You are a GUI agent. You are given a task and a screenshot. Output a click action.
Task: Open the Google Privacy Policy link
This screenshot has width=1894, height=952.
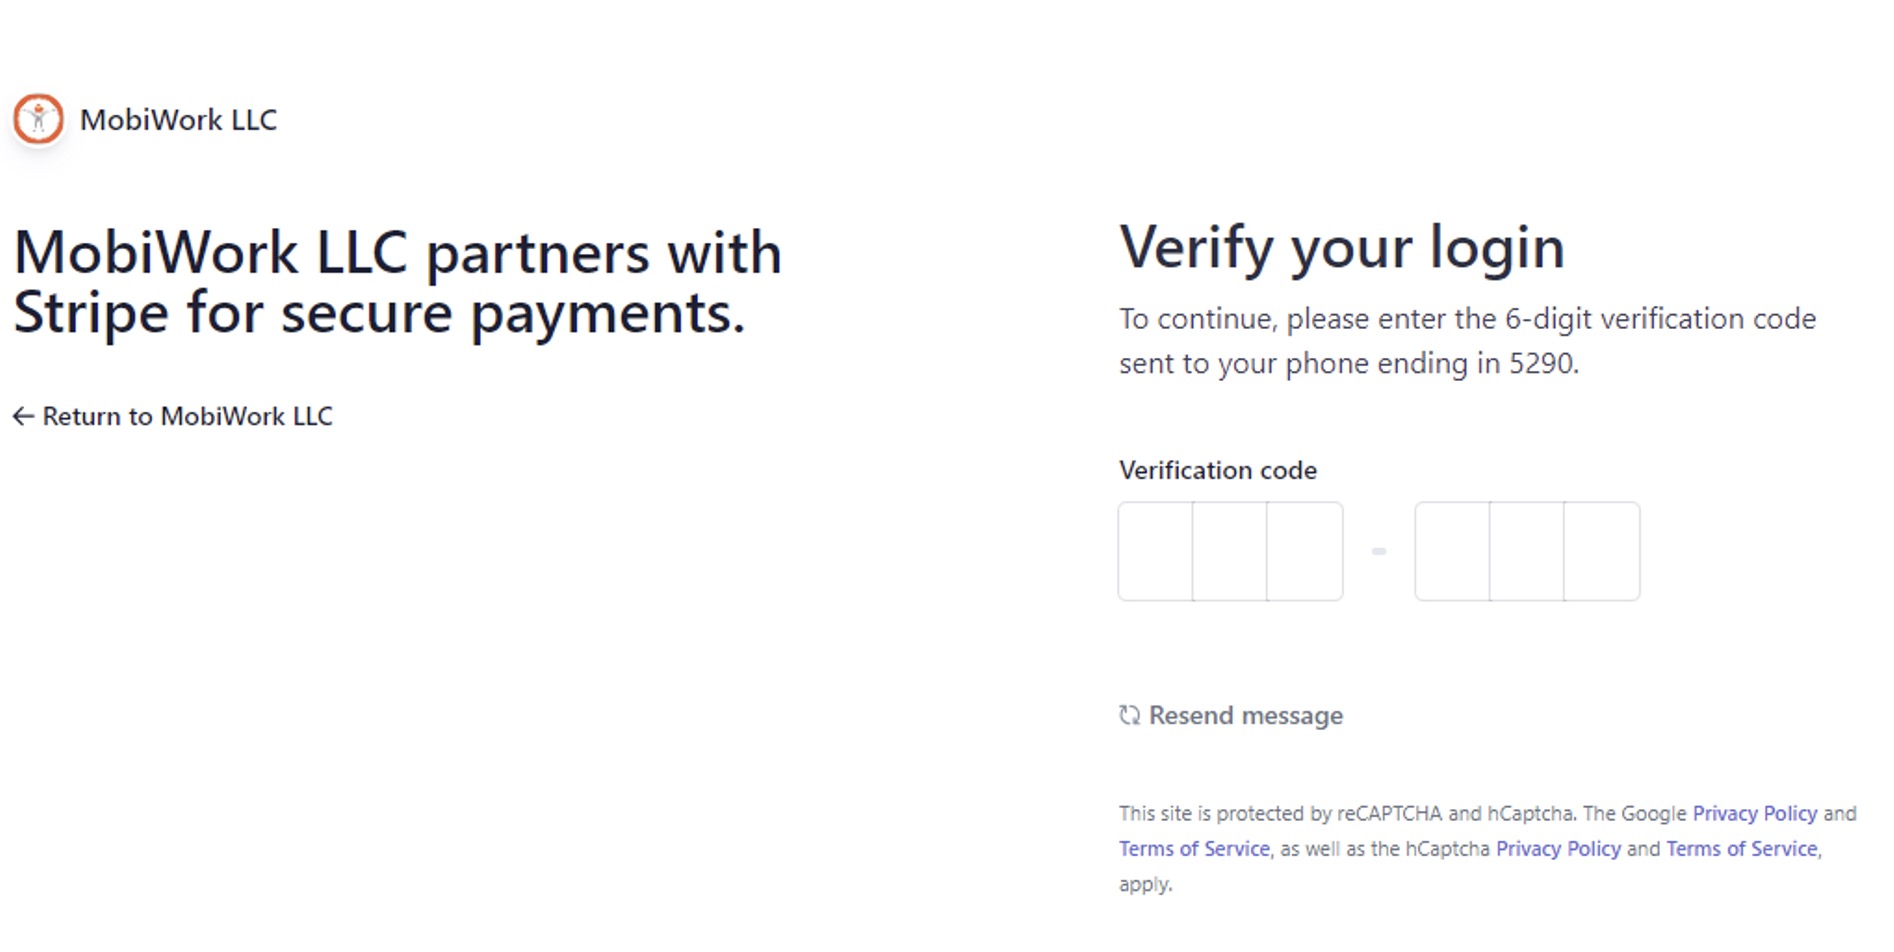click(1754, 813)
